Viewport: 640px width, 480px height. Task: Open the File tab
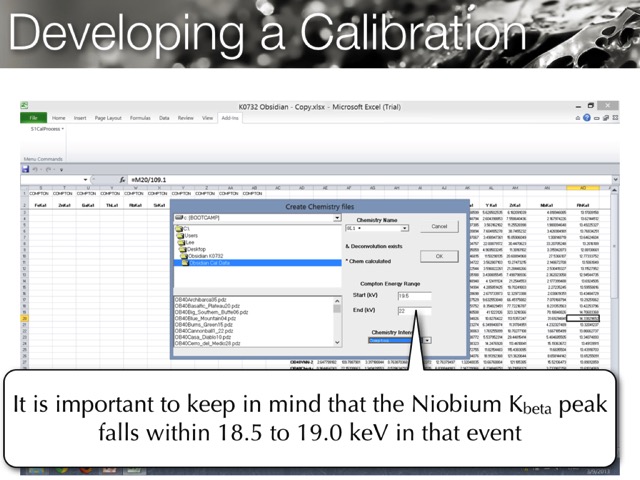pos(34,117)
